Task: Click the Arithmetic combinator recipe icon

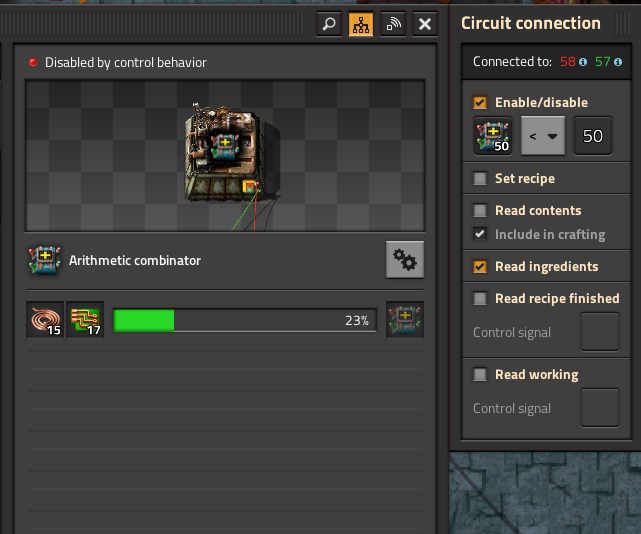Action: (45, 260)
